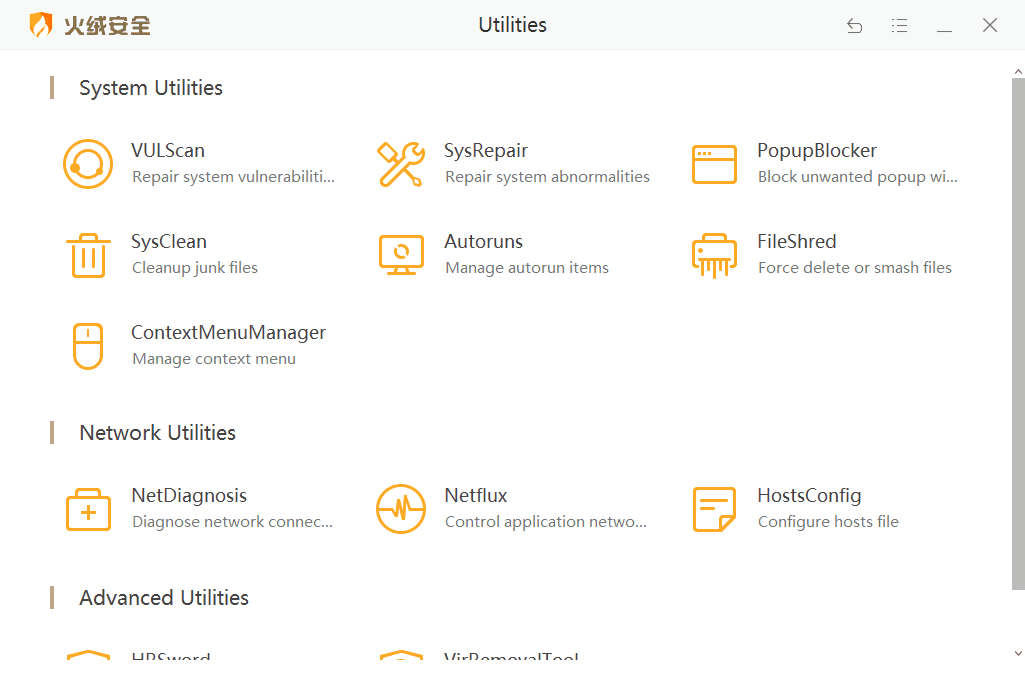
Task: Open the PopupBlocker window icon
Action: (x=714, y=164)
